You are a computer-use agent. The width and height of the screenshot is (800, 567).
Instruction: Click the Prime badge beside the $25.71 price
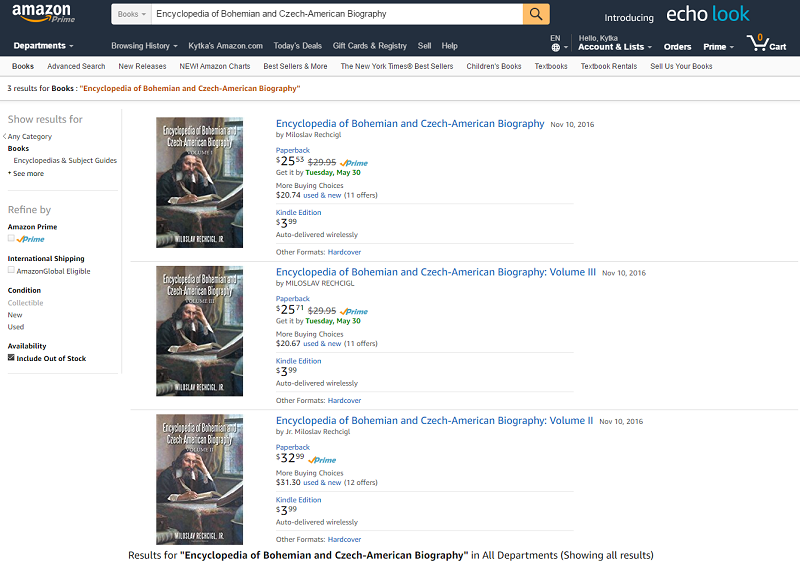click(354, 311)
